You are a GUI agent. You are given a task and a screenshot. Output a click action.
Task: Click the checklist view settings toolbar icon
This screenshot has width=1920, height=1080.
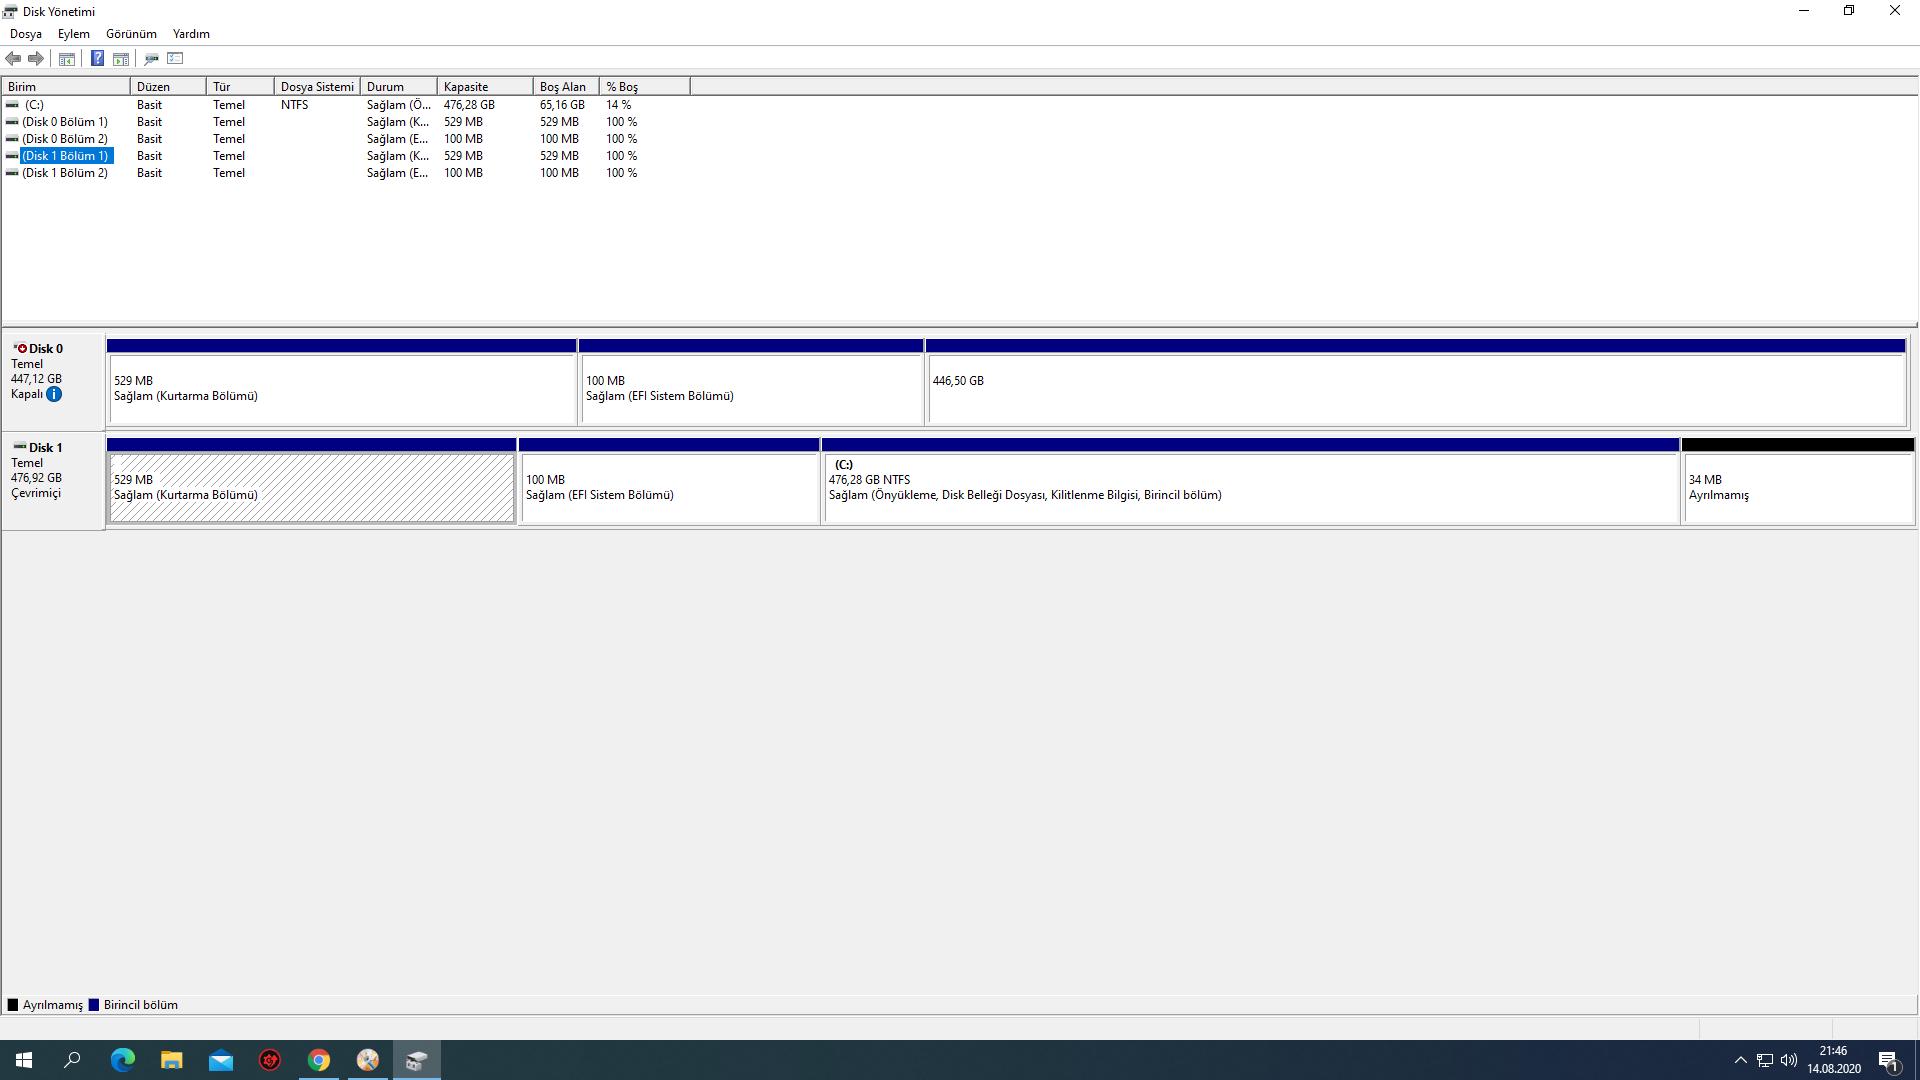[x=176, y=59]
